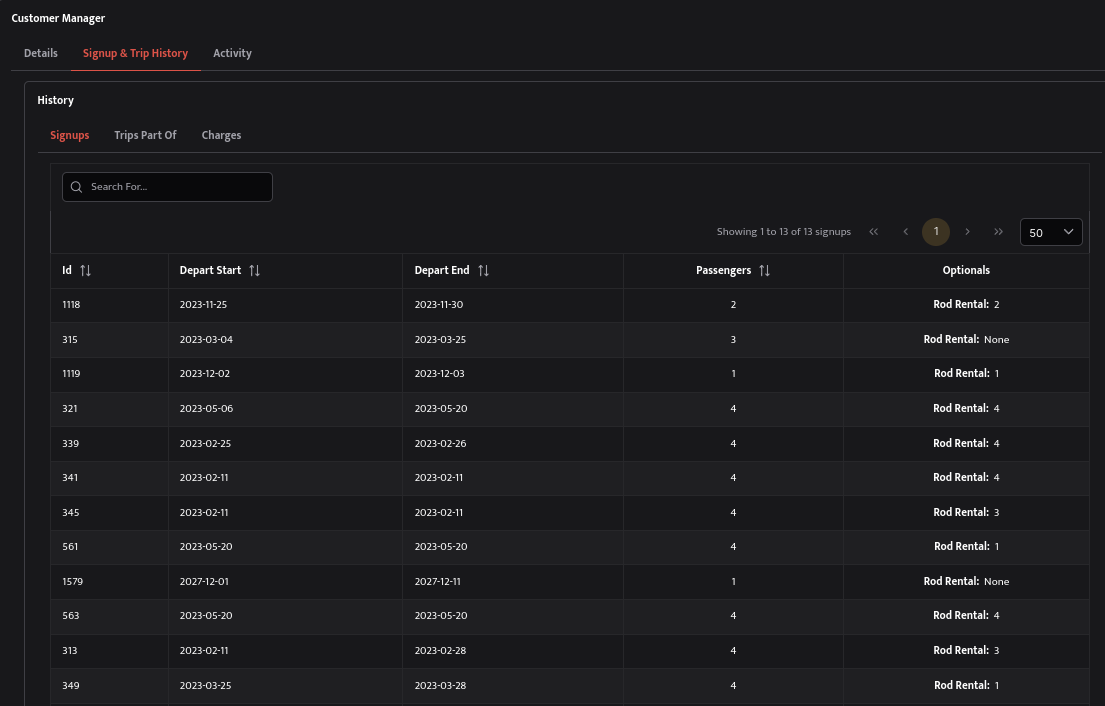Open rows-per-page dropdown showing 50

(x=1051, y=233)
